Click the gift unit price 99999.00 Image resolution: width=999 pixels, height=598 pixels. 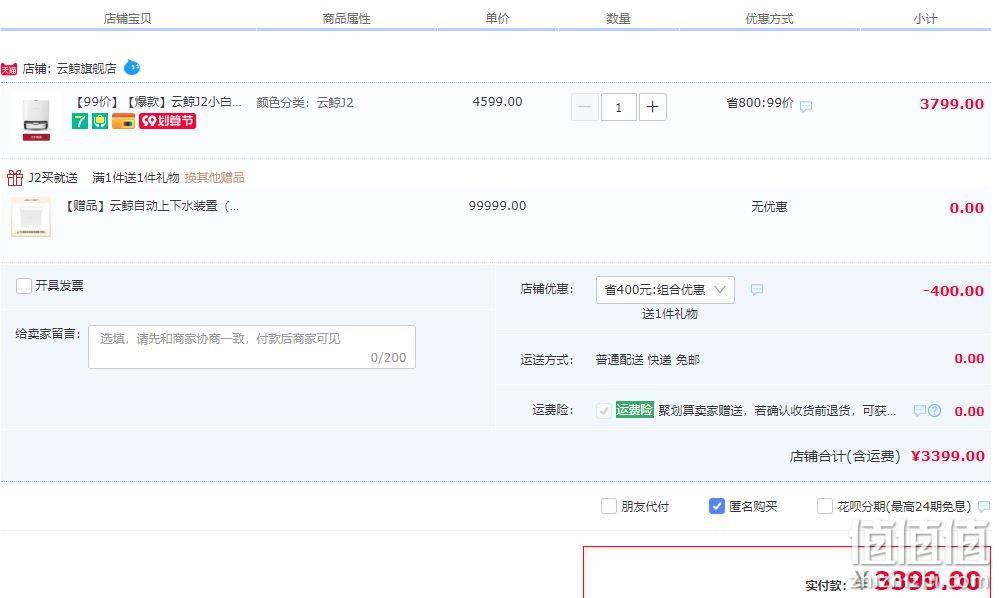point(498,206)
